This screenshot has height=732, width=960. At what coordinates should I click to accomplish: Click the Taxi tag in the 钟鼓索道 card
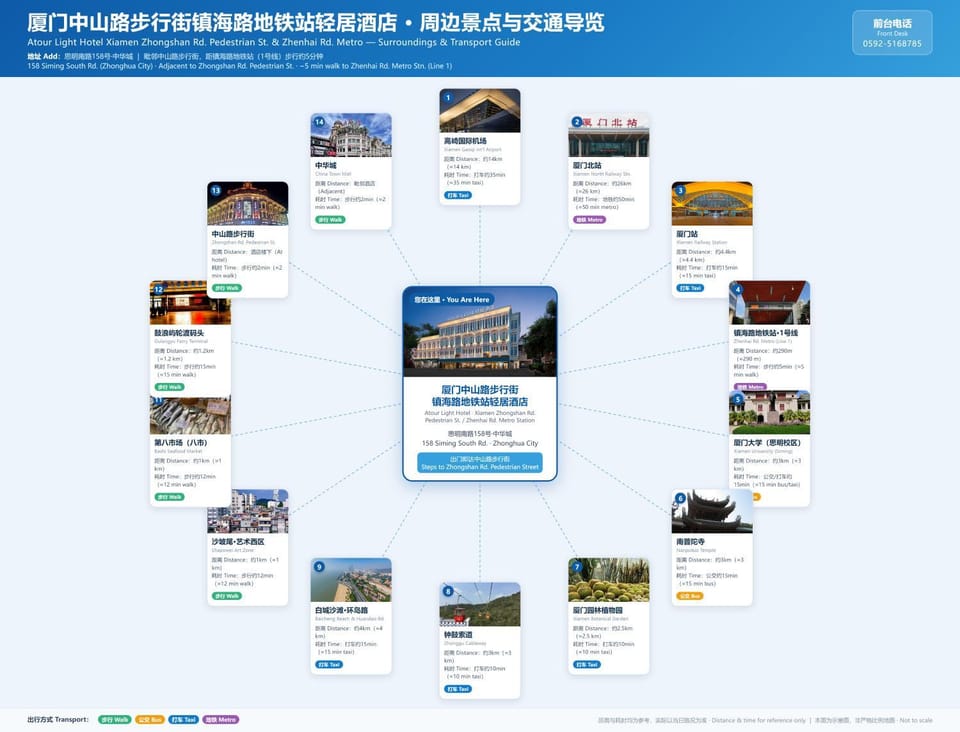(458, 689)
